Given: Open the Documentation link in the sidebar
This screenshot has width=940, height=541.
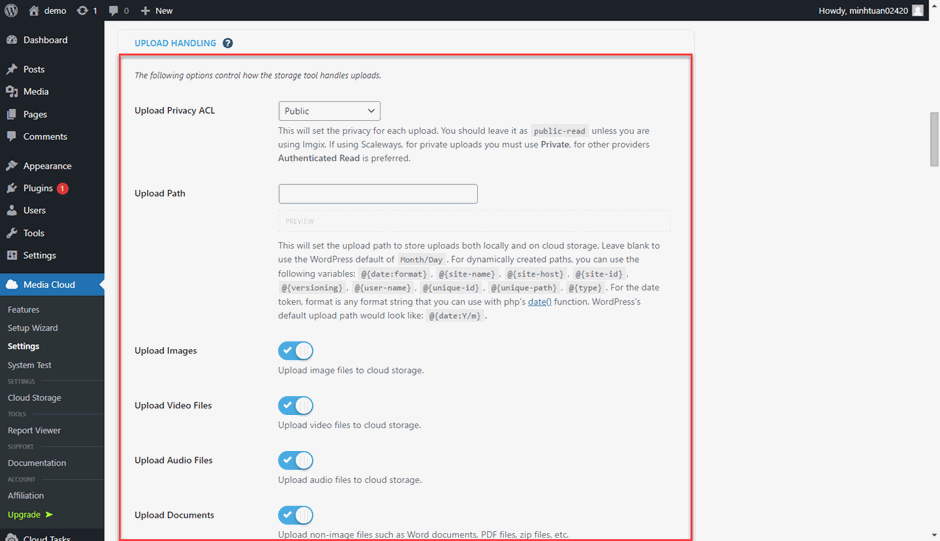Looking at the screenshot, I should (x=37, y=463).
